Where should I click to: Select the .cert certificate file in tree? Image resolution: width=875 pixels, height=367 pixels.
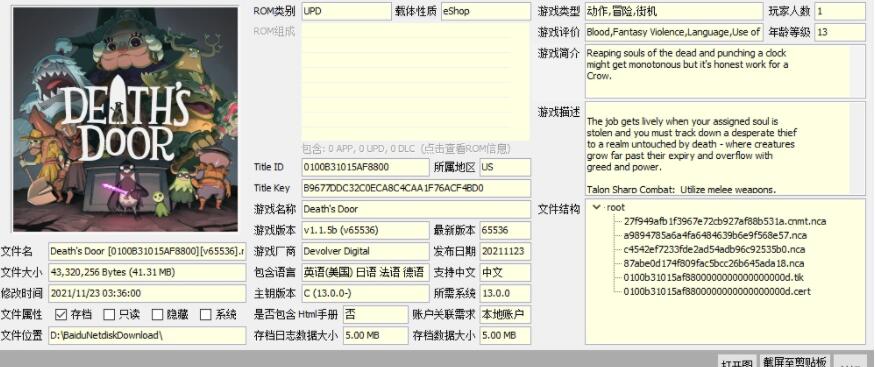tap(717, 291)
